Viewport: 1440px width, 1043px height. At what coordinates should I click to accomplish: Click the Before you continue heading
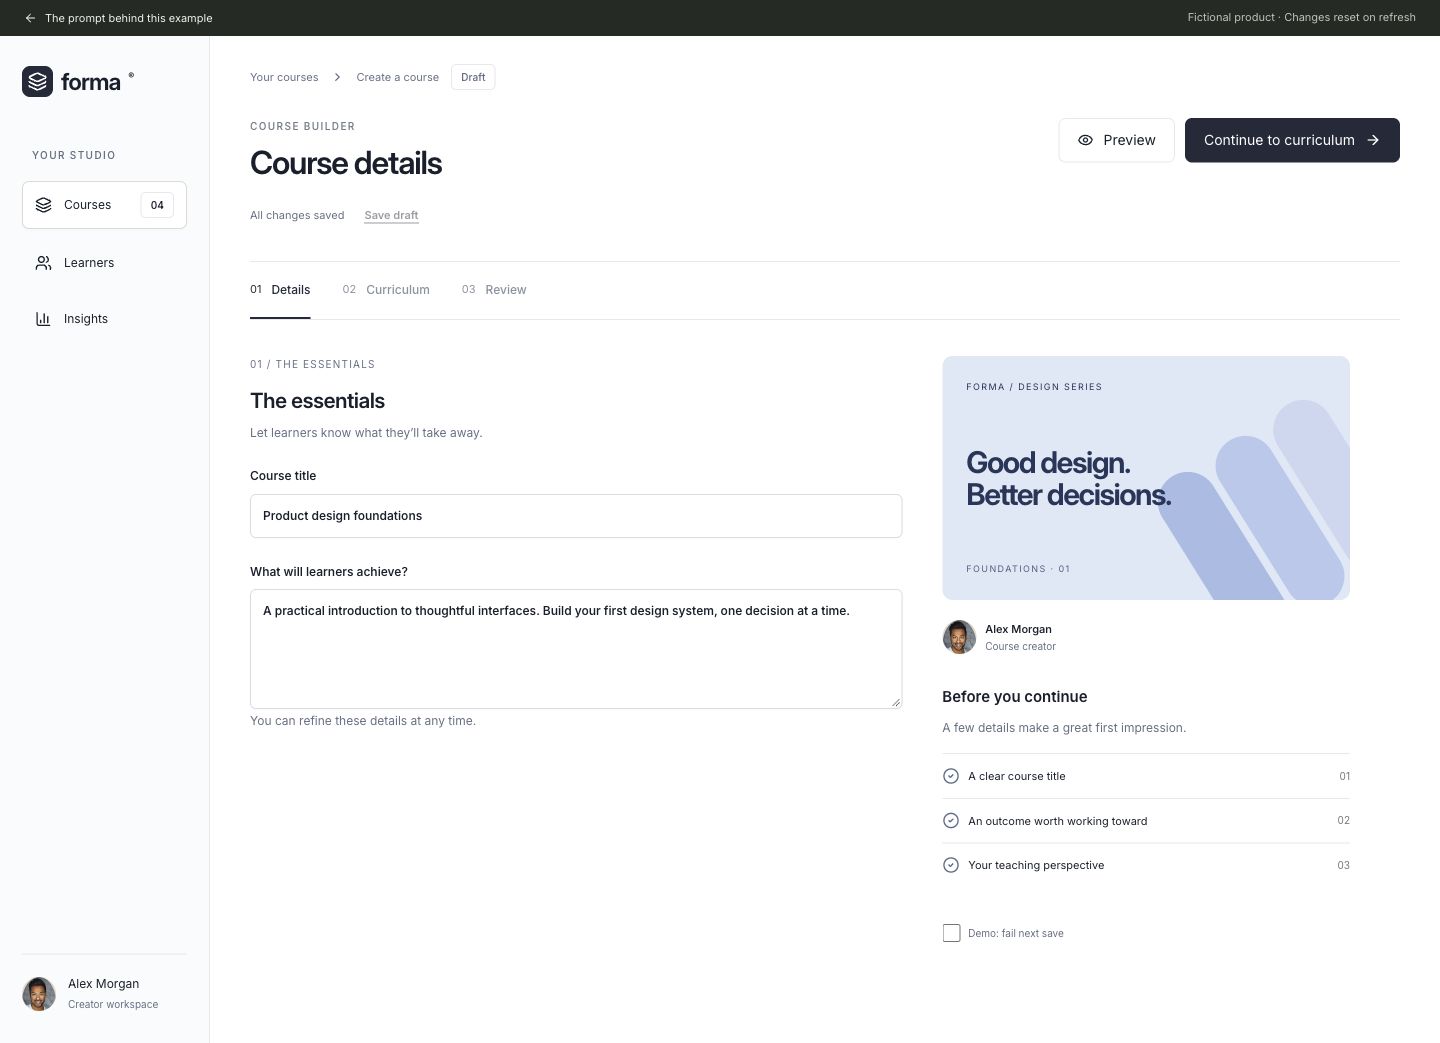[1014, 697]
